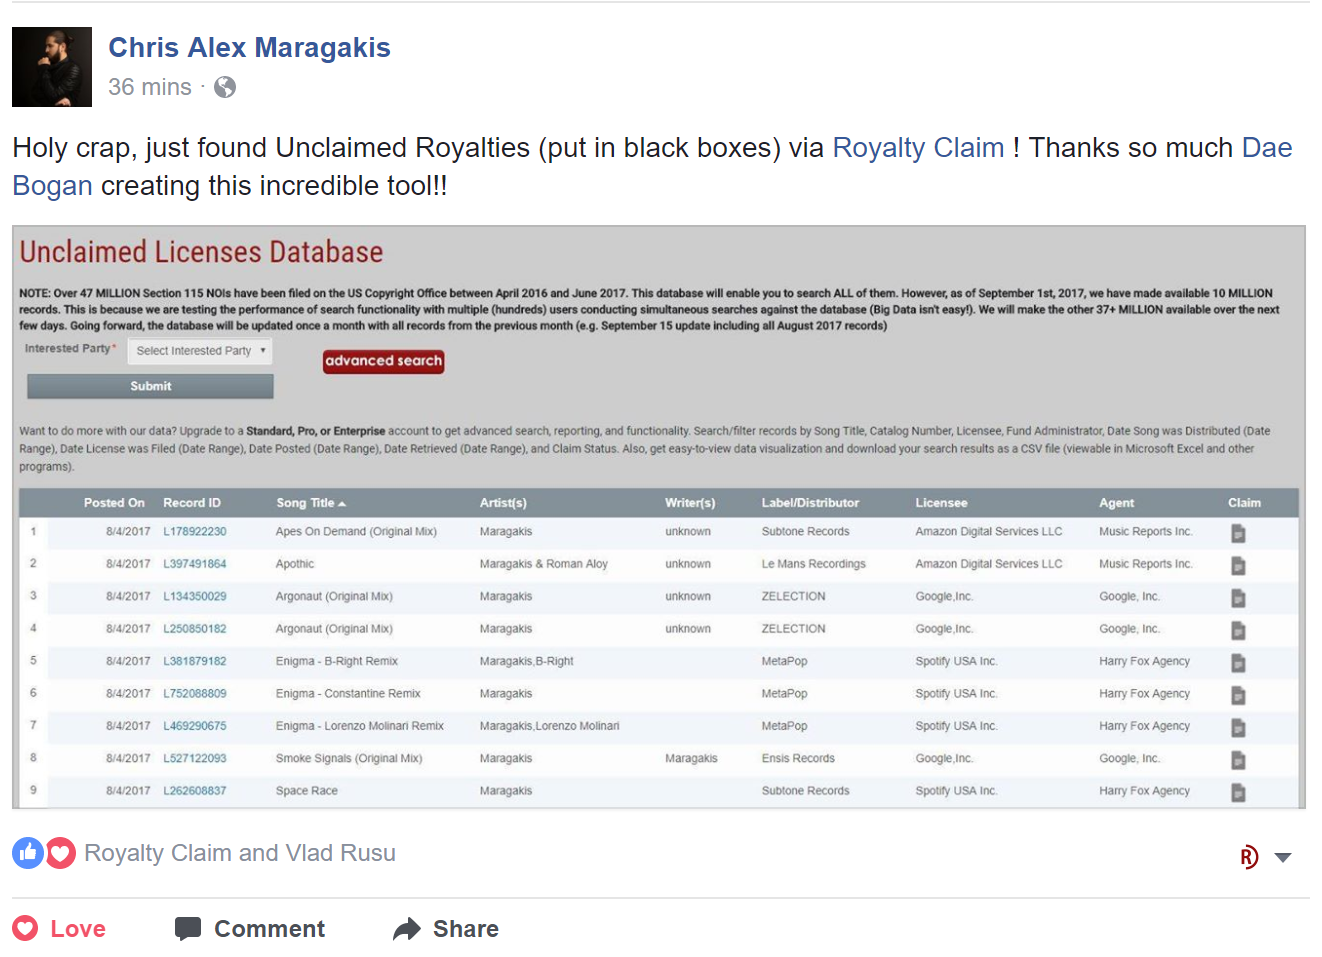
Task: Click the public globe privacy icon
Action: [x=225, y=88]
